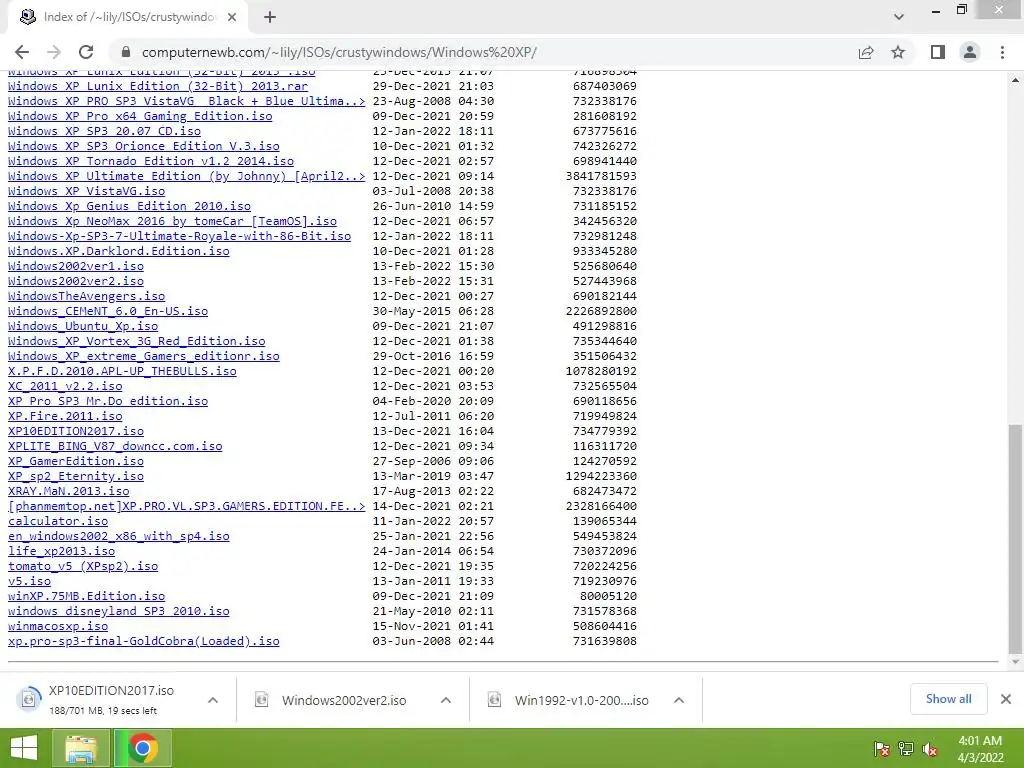
Task: Open en_windows2002_x86_with_sp4.iso link
Action: click(118, 537)
